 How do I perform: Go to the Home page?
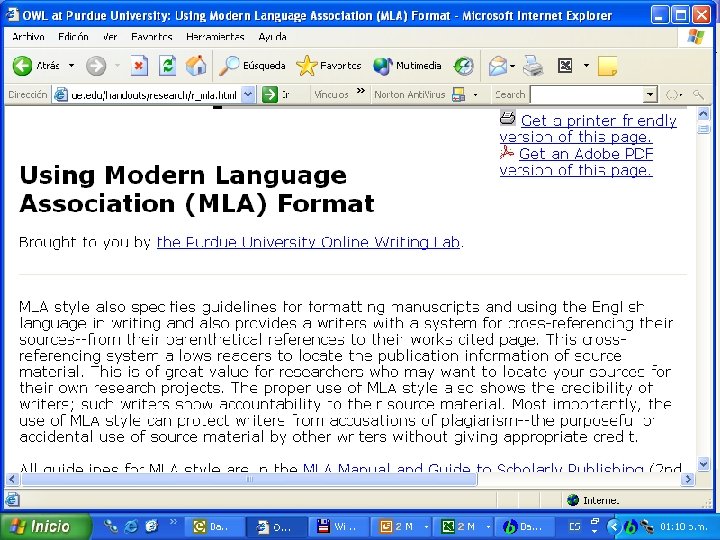click(x=196, y=66)
